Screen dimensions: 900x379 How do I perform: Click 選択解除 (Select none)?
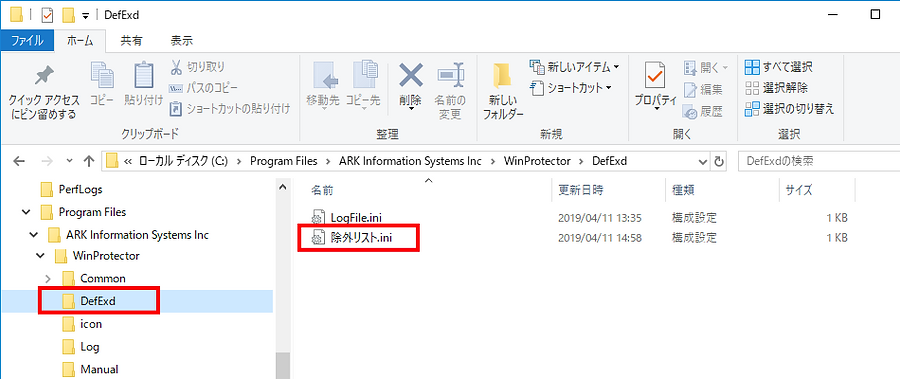pos(776,88)
